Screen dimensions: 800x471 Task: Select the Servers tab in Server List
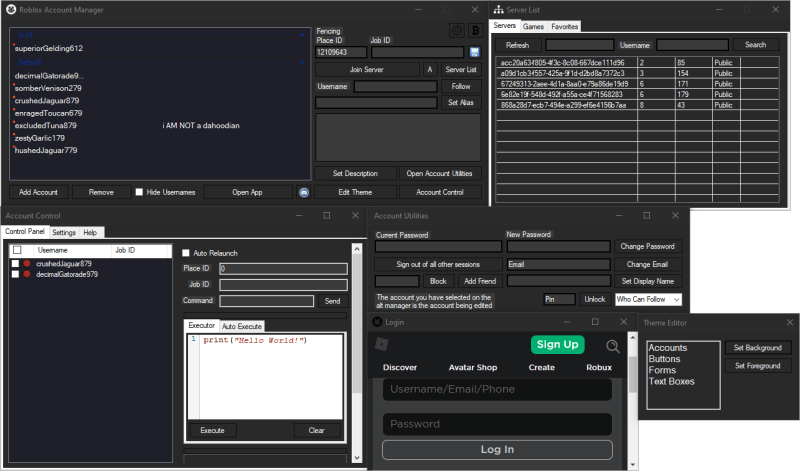(x=505, y=26)
